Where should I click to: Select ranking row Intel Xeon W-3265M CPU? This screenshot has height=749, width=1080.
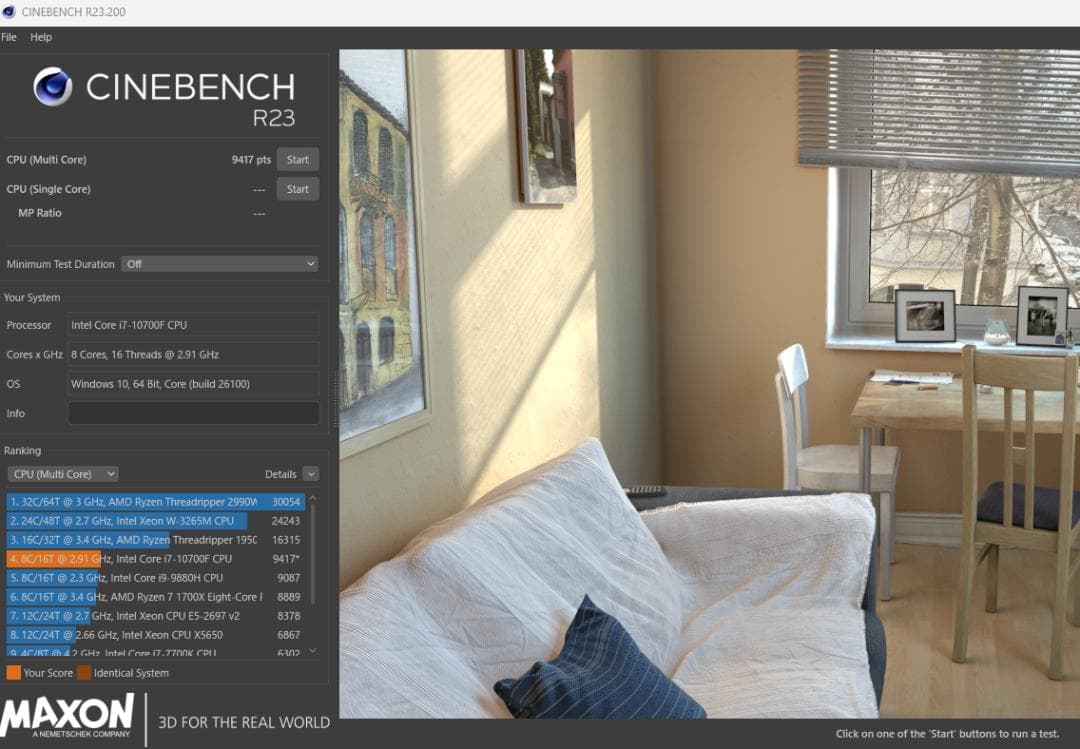pyautogui.click(x=156, y=521)
